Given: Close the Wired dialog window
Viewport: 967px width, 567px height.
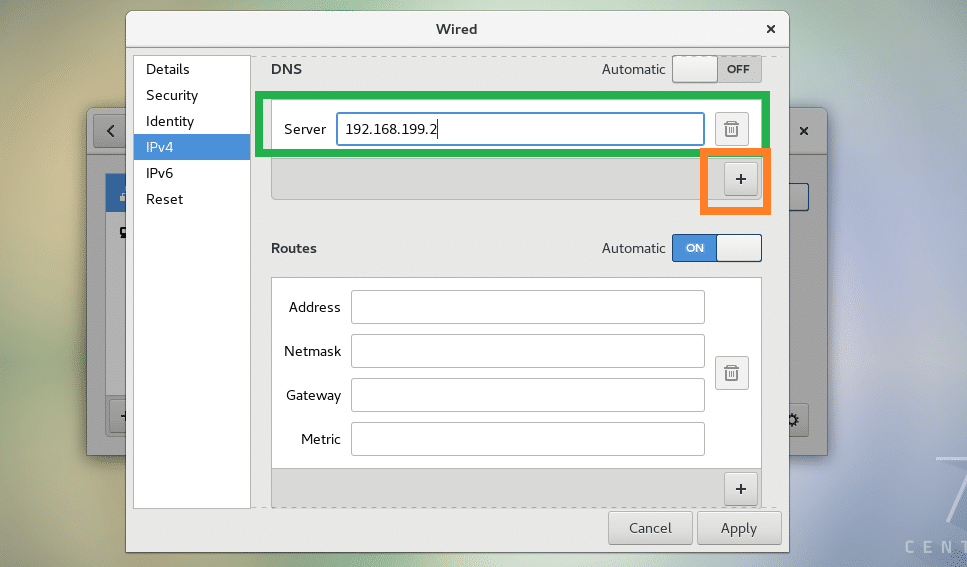Looking at the screenshot, I should 770,30.
